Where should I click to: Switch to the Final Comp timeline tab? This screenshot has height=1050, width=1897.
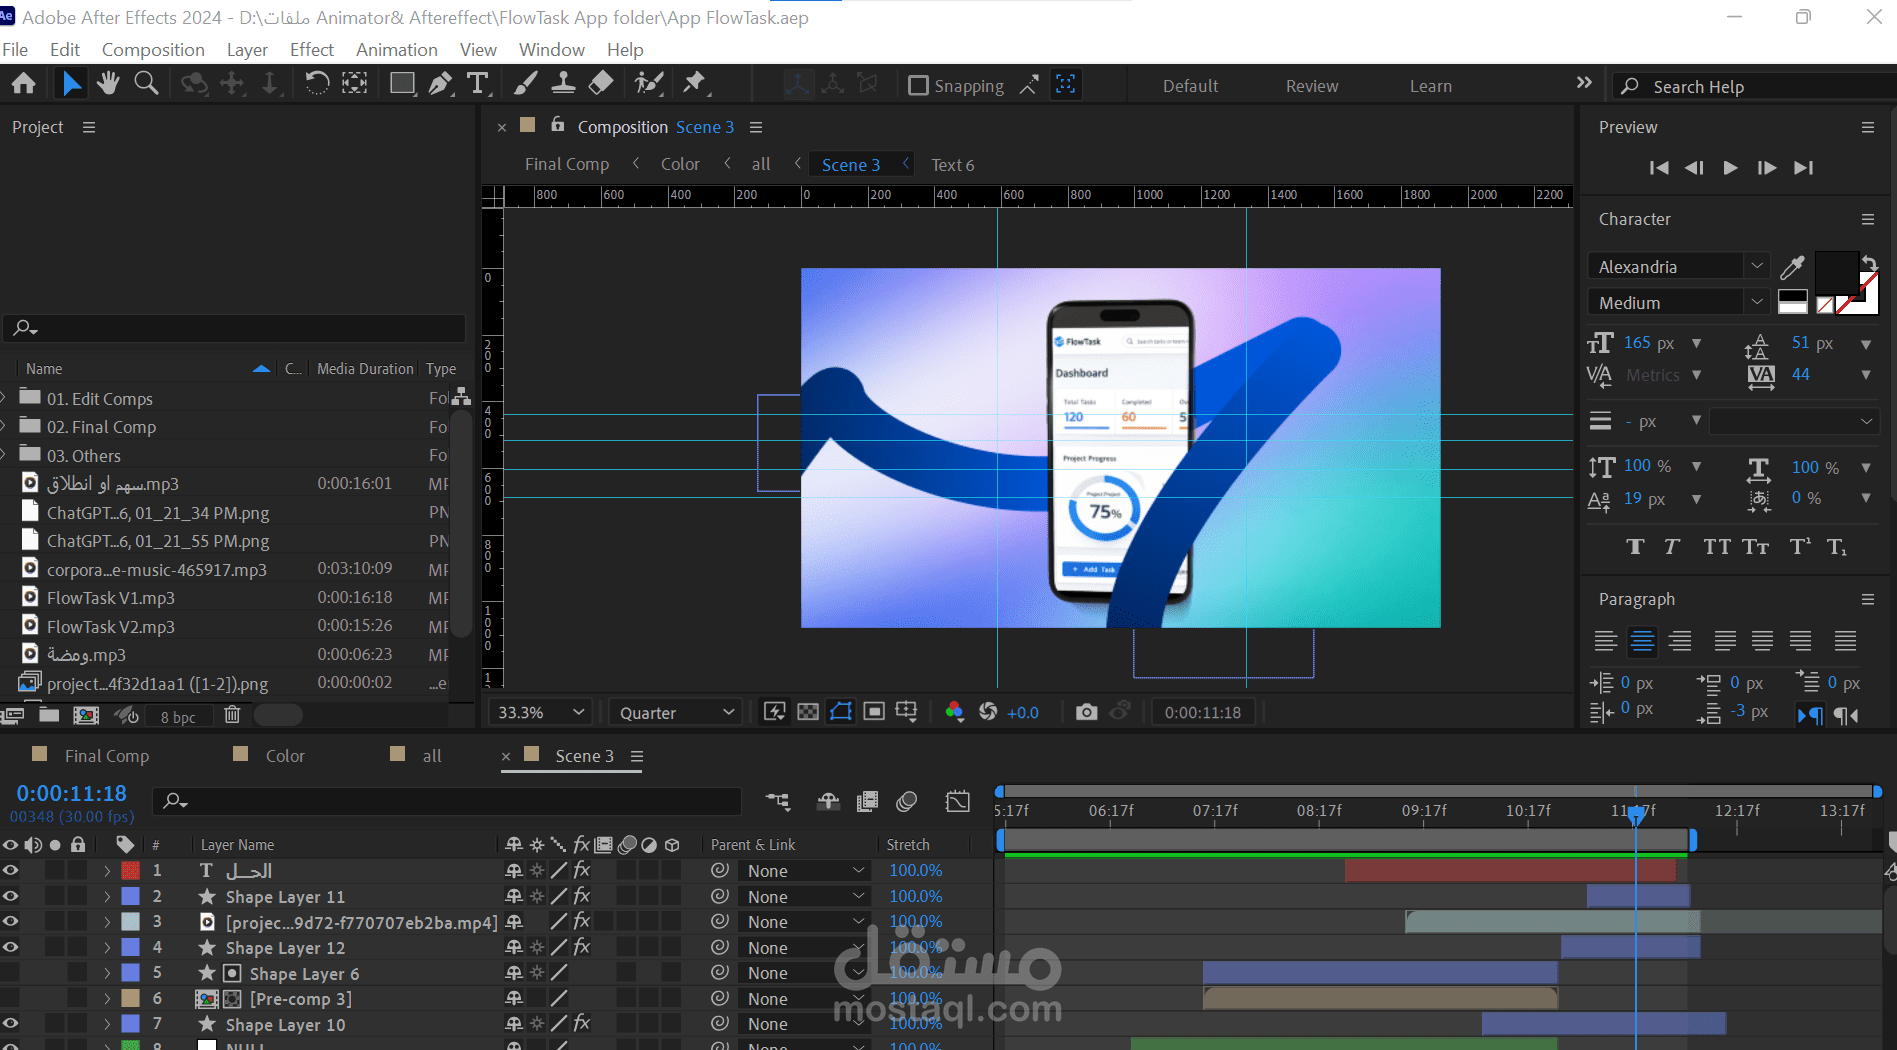tap(106, 756)
